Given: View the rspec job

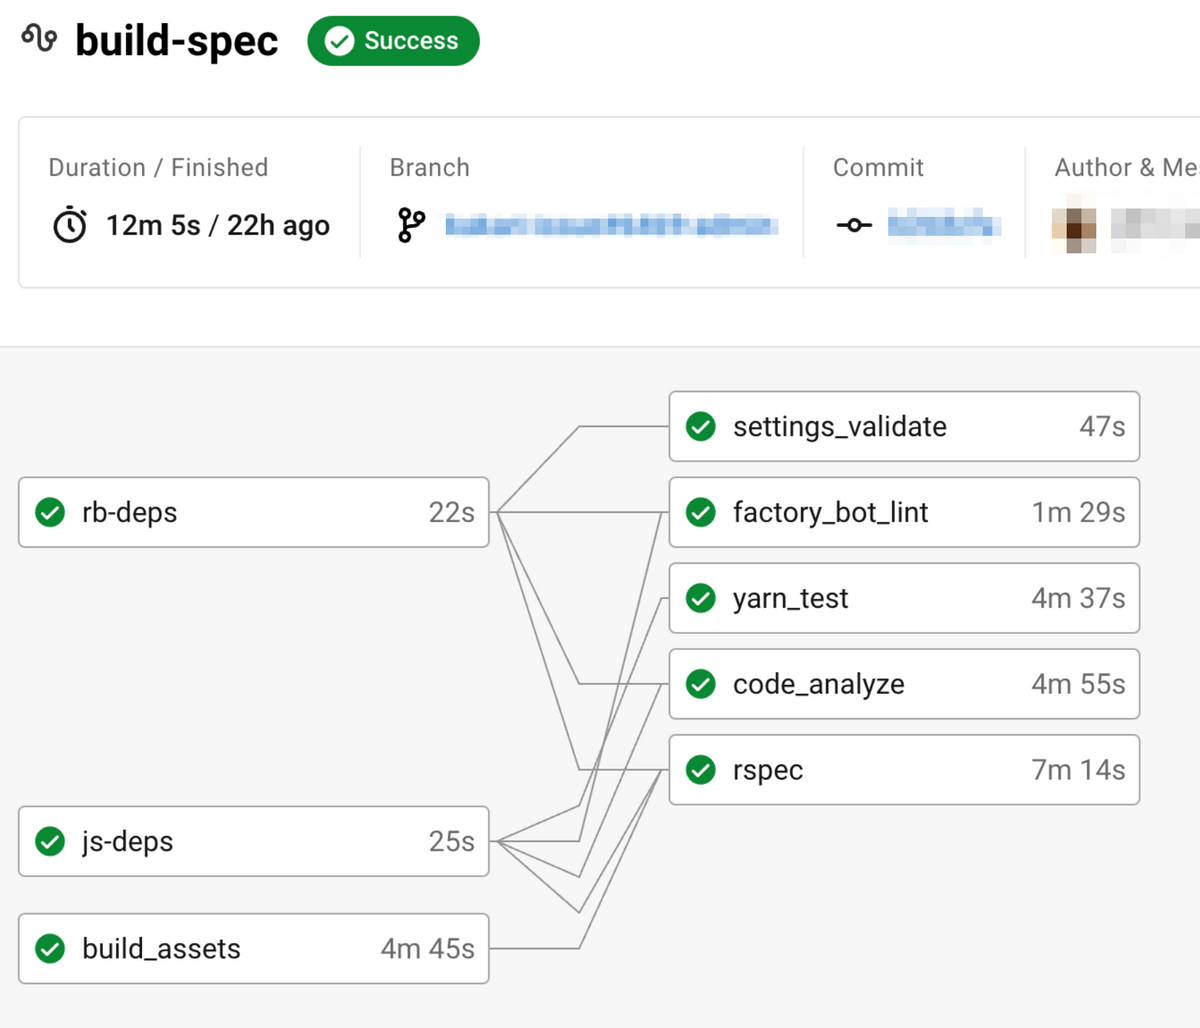Looking at the screenshot, I should click(903, 770).
